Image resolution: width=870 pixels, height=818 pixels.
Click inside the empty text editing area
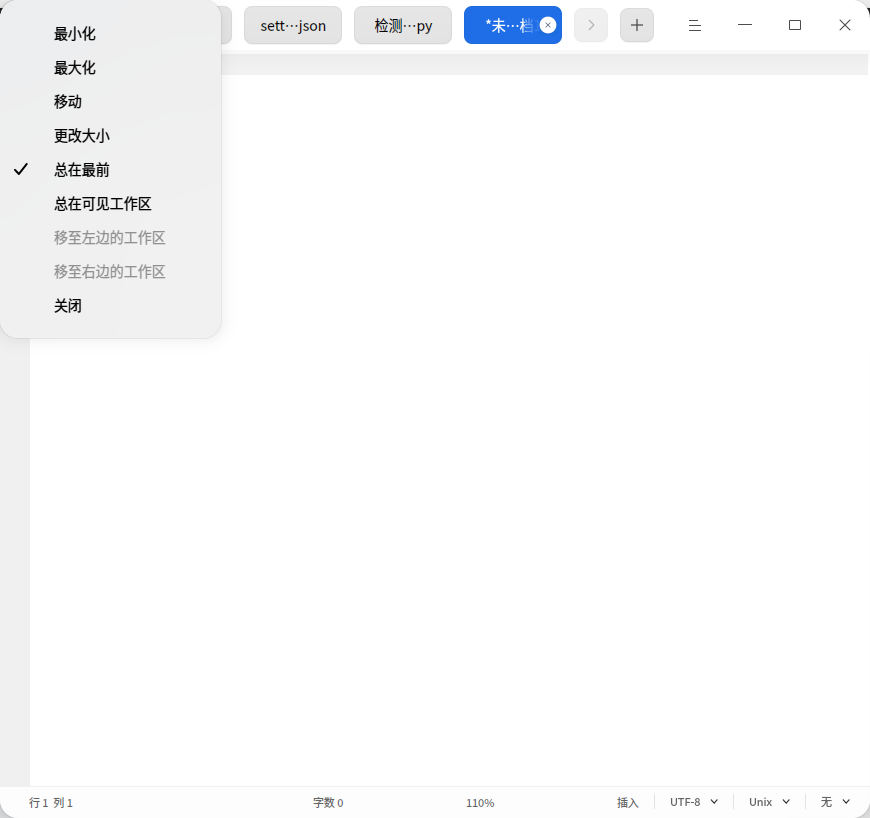click(449, 430)
